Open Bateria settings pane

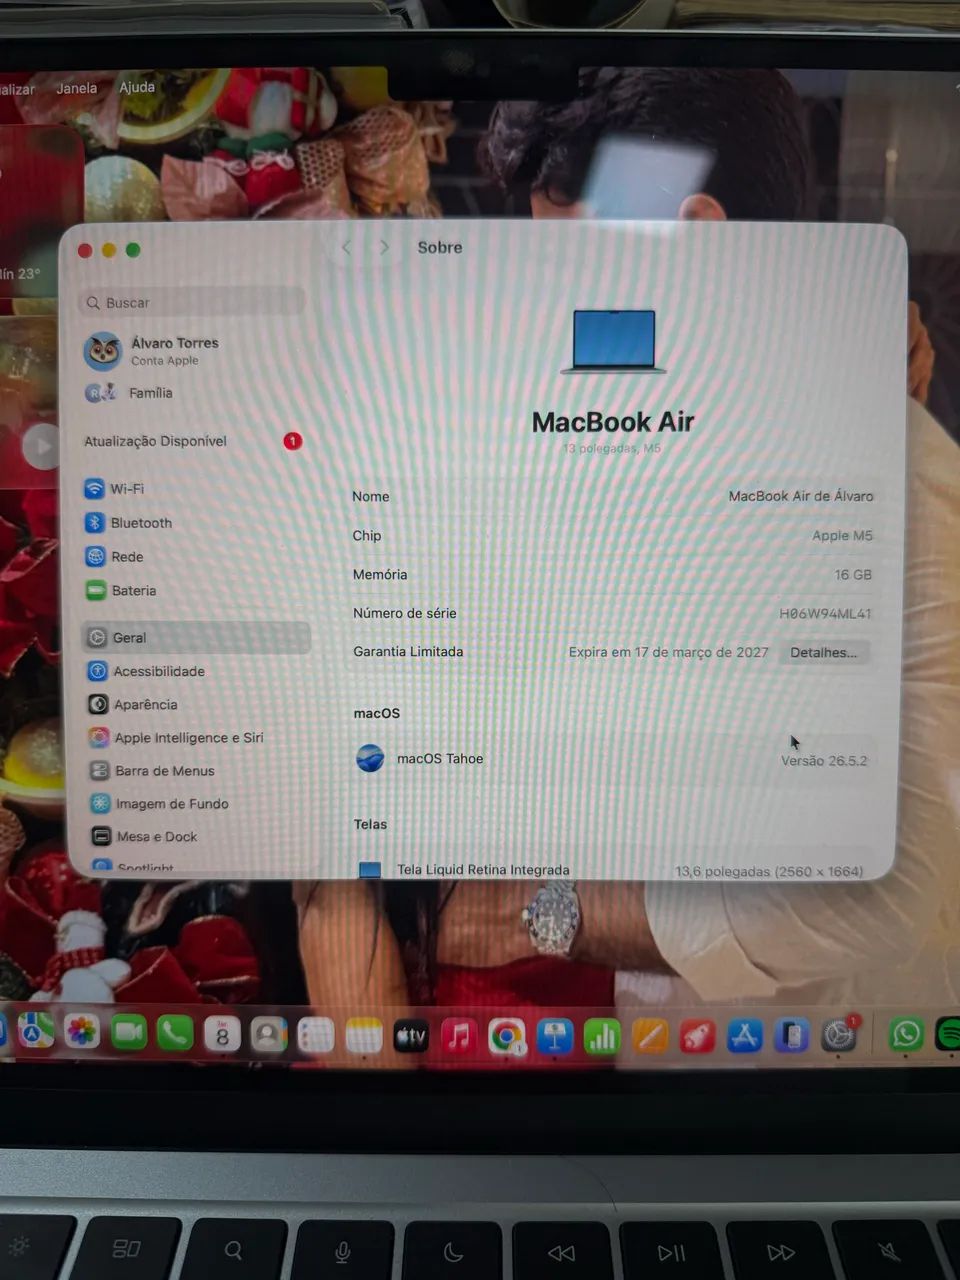coord(121,591)
